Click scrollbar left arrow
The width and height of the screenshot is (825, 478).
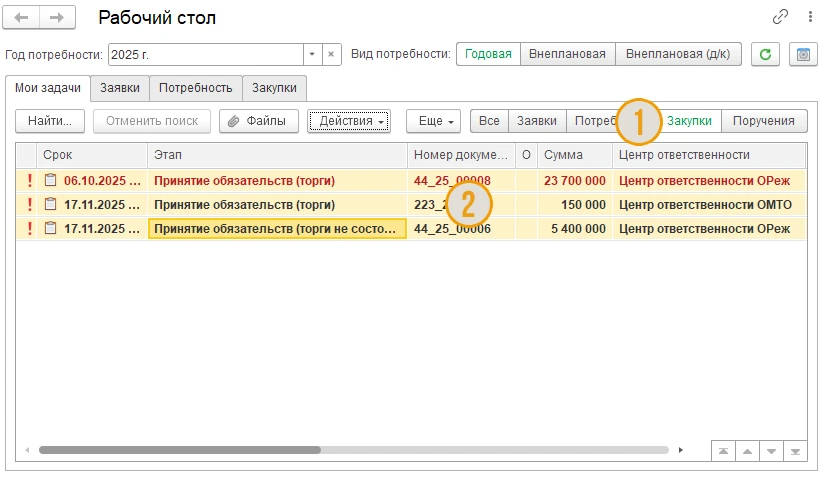[x=27, y=450]
